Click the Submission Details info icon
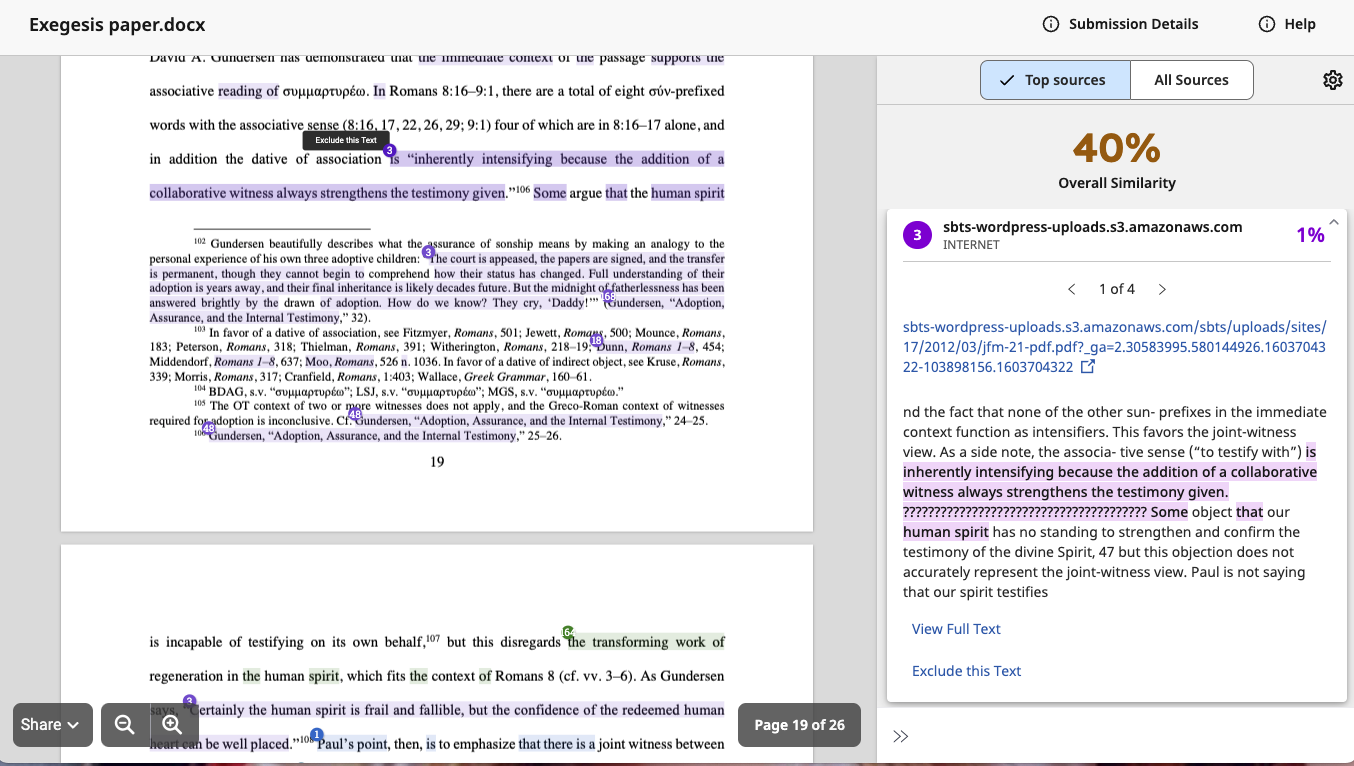 pos(1051,24)
